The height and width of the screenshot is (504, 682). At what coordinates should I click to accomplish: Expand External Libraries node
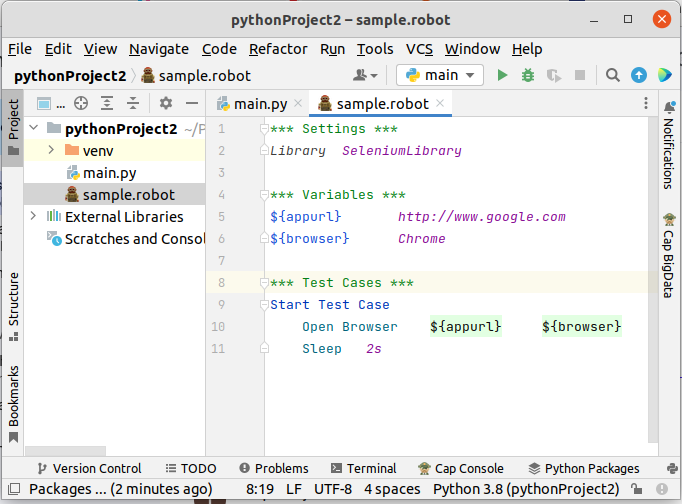coord(33,216)
